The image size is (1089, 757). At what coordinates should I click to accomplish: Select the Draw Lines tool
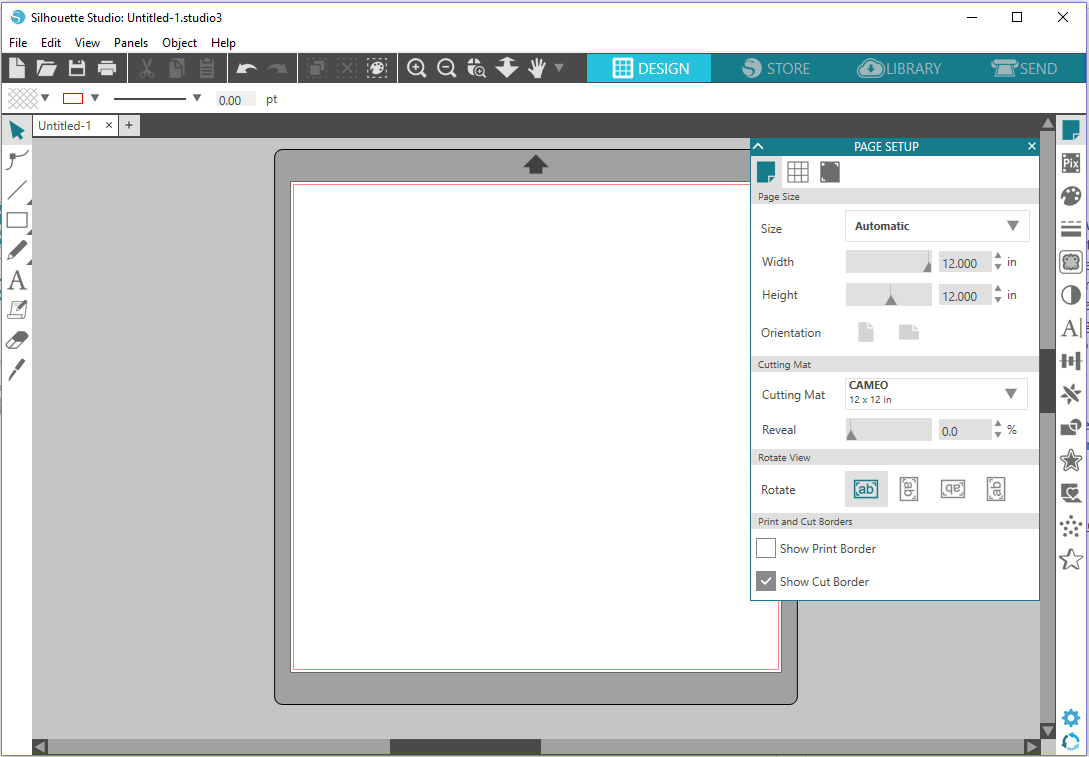click(x=16, y=190)
